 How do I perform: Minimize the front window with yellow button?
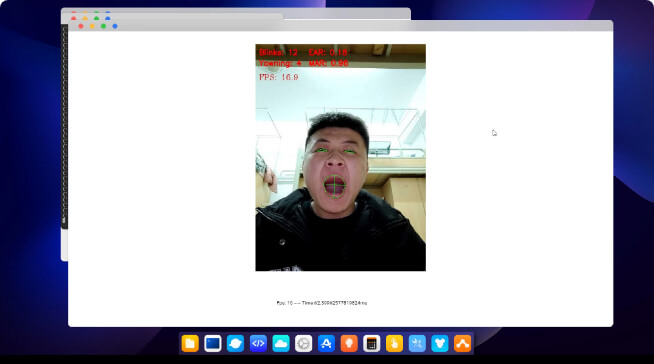[x=92, y=26]
